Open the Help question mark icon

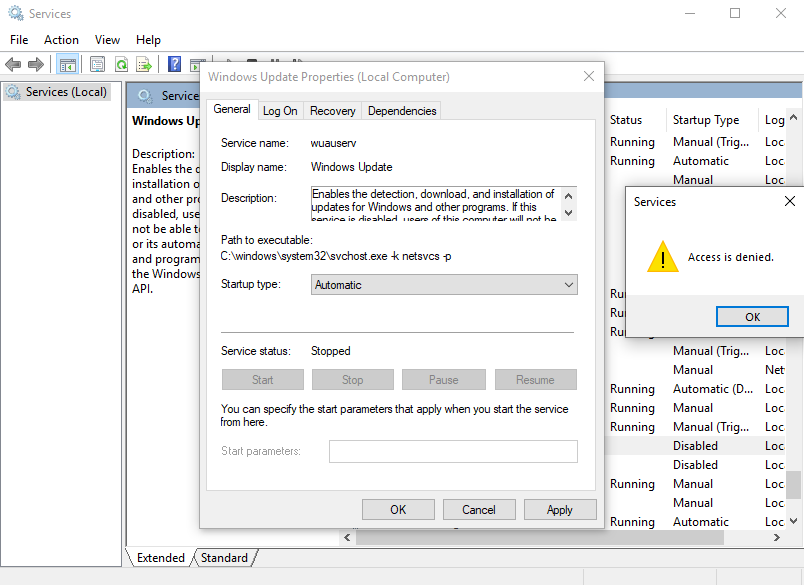[174, 65]
